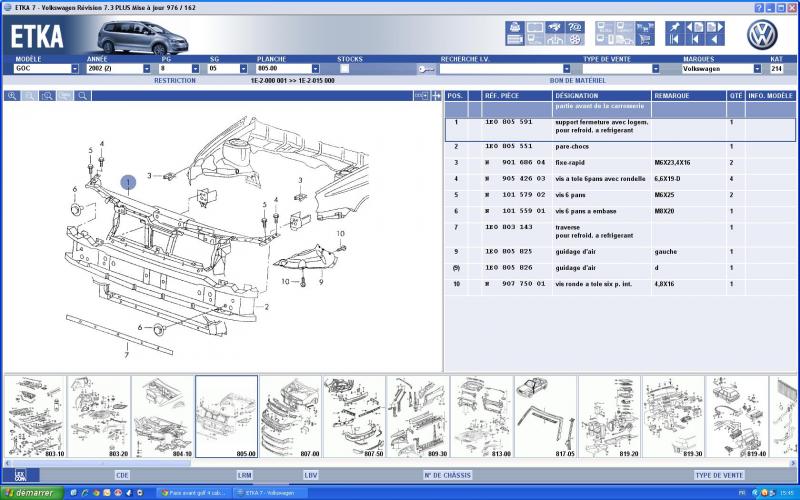800x500 pixels.
Task: Click the help button in window title bar
Action: [759, 8]
